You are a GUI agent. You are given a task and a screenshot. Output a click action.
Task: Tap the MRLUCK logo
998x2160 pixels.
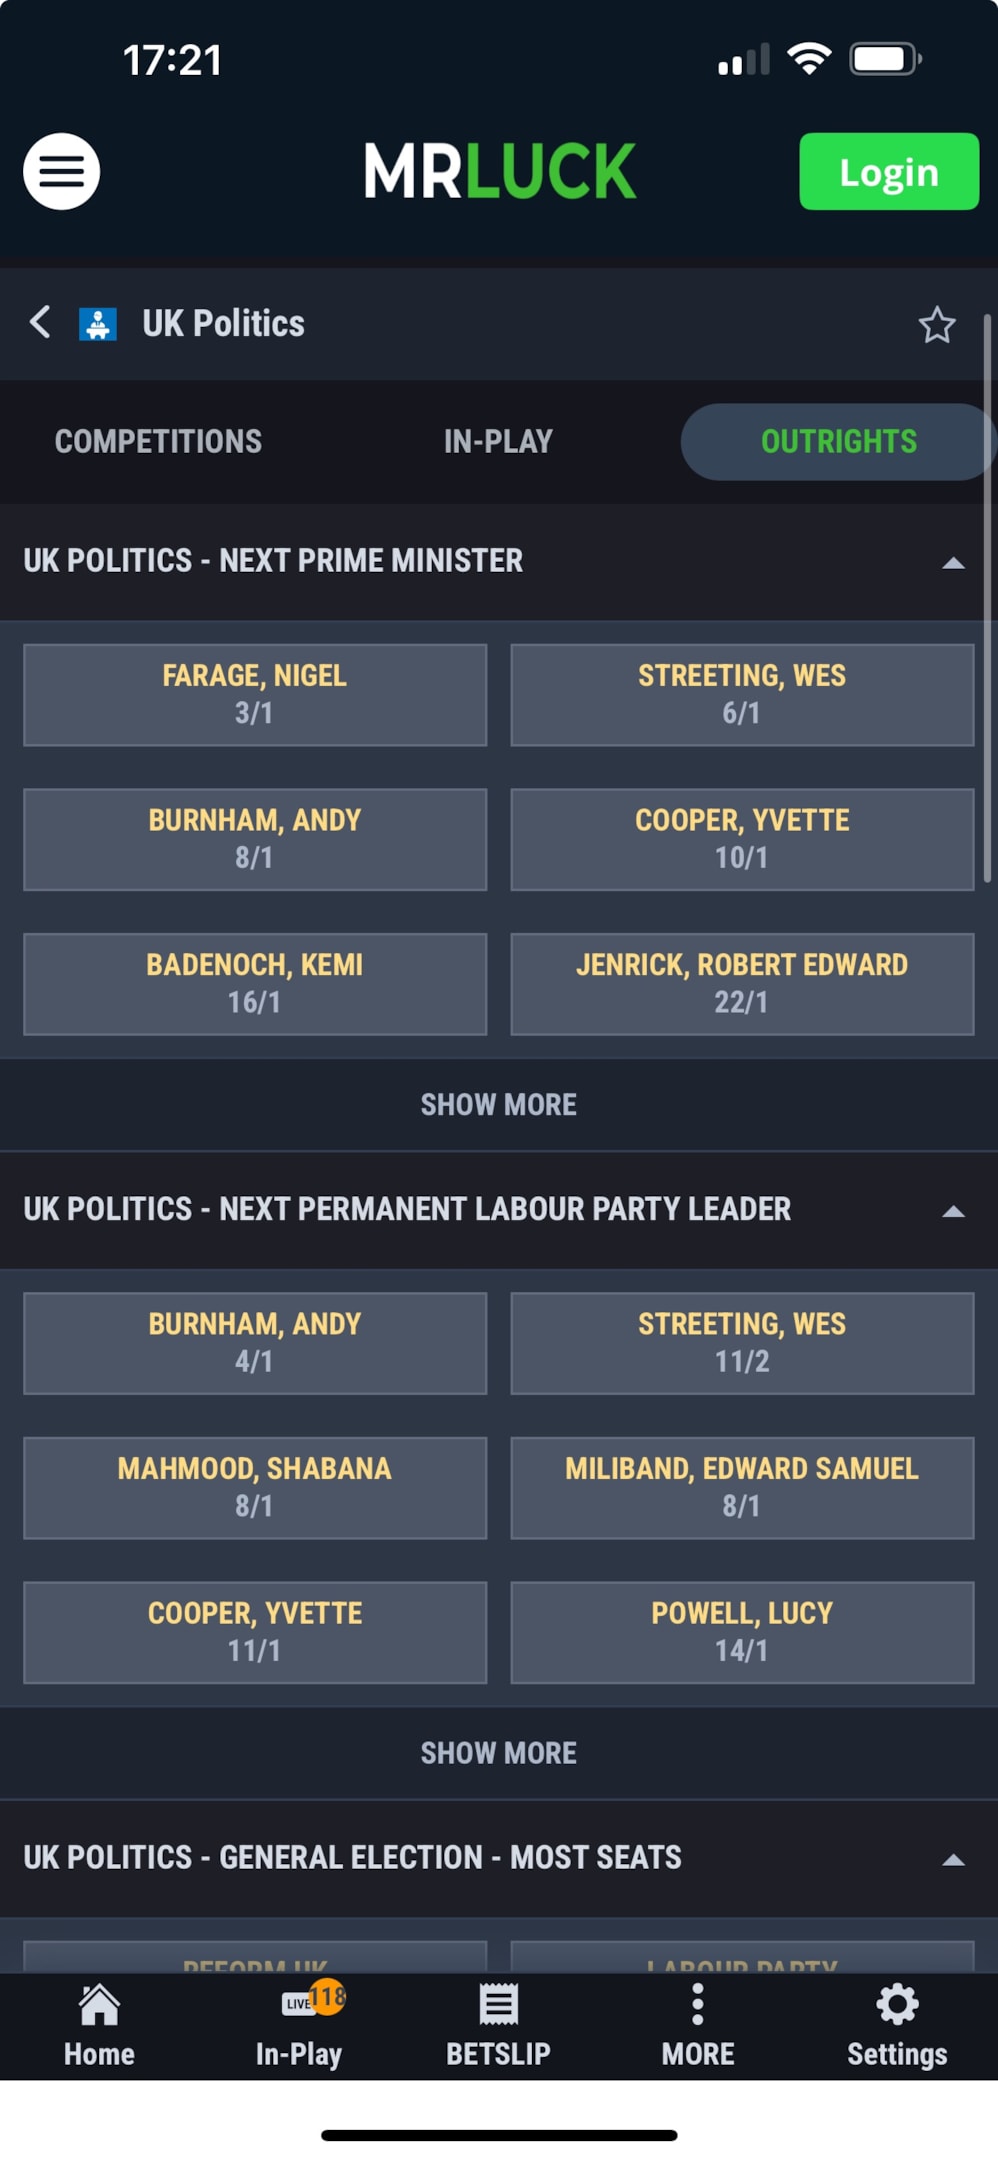tap(499, 171)
